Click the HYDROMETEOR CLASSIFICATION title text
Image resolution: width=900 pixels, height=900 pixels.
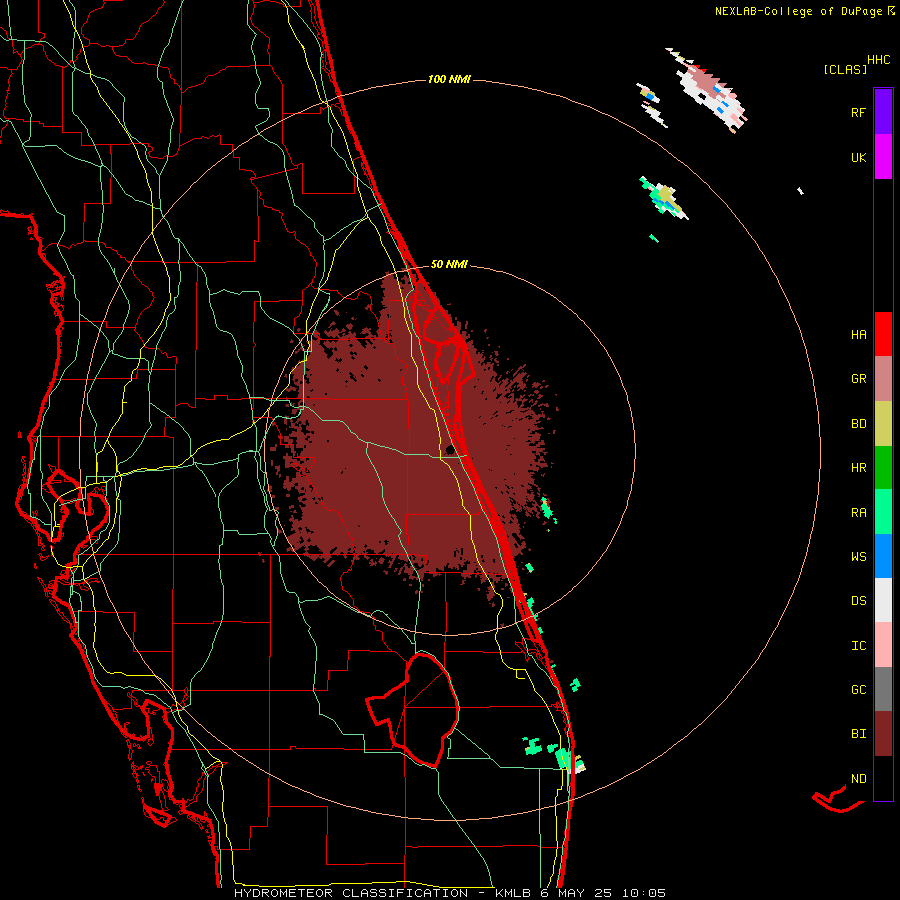[x=351, y=893]
